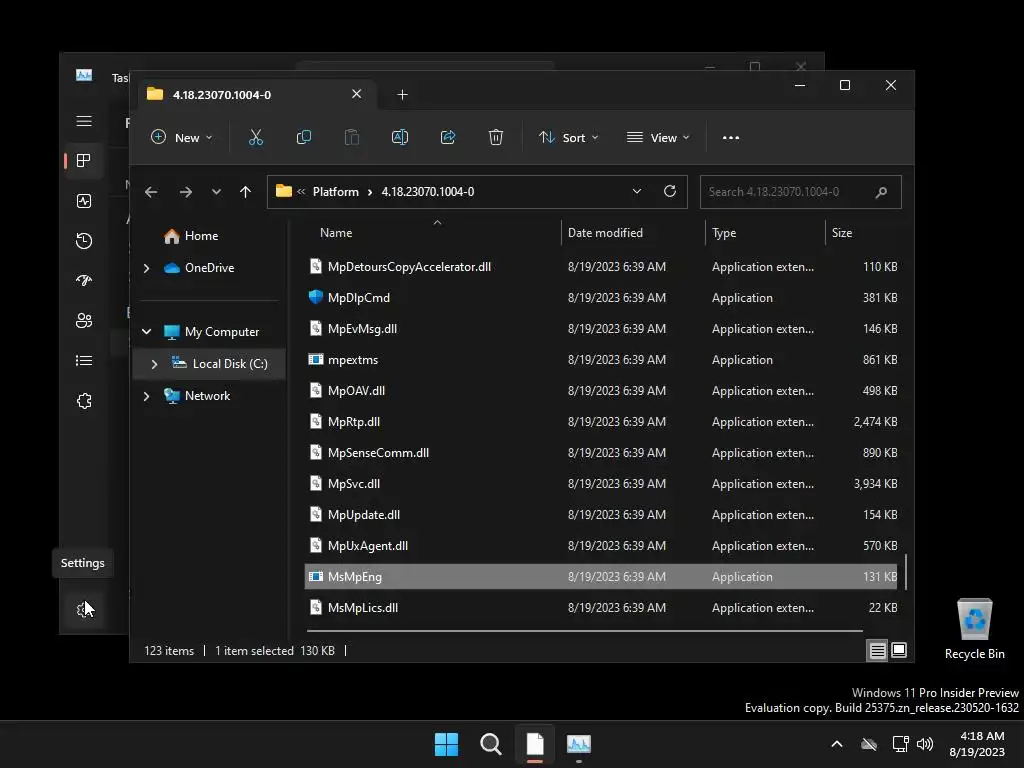This screenshot has width=1024, height=768.
Task: Open the New item dropdown
Action: [x=181, y=138]
